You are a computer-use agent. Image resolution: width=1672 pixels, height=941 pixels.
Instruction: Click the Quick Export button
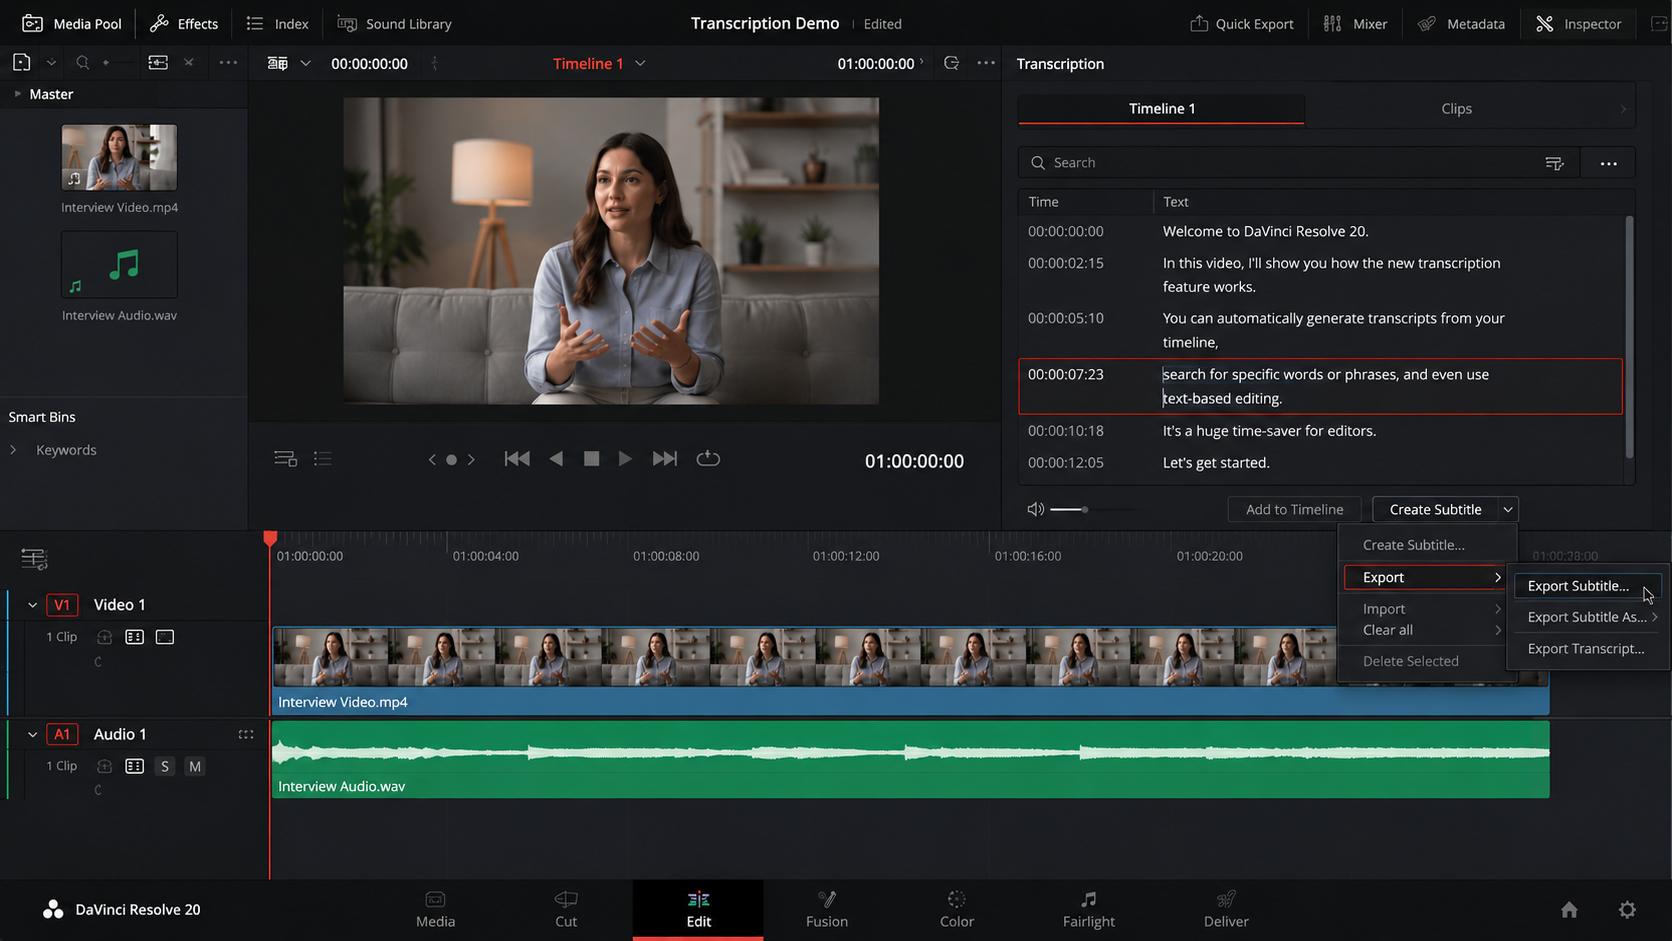point(1241,23)
